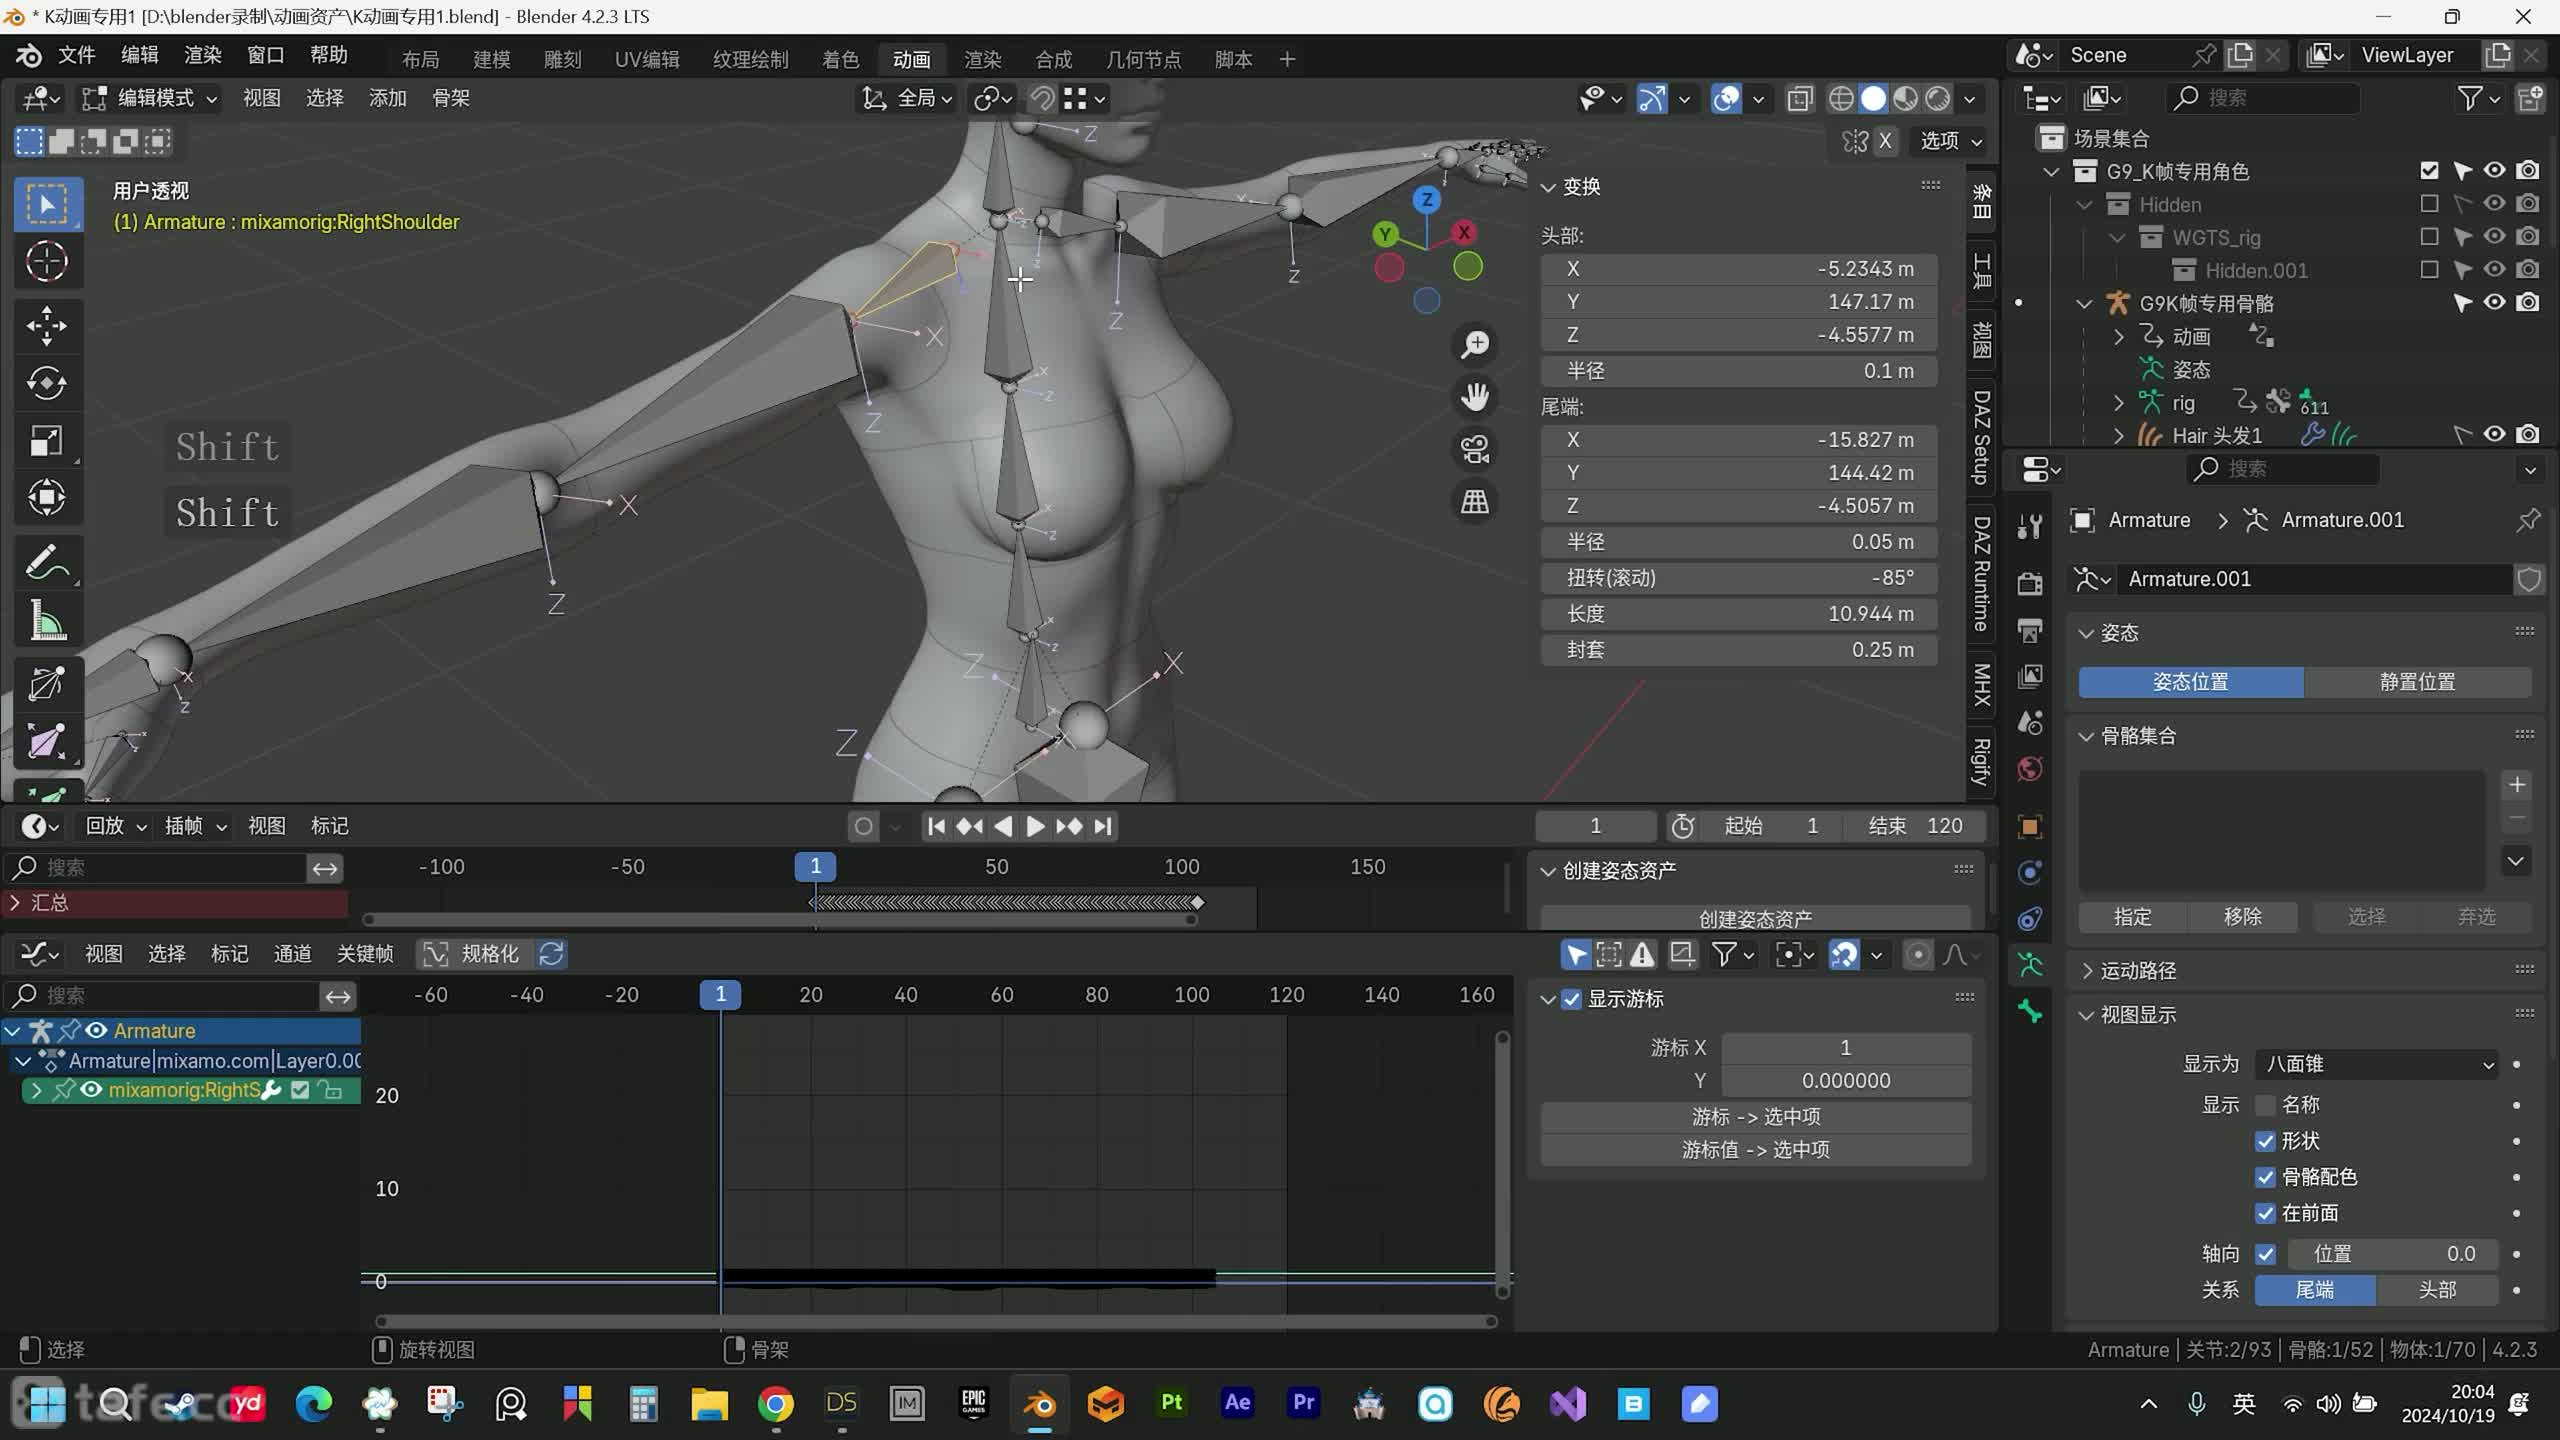Open the 文件 menu
2560x1440 pixels.
coord(77,55)
